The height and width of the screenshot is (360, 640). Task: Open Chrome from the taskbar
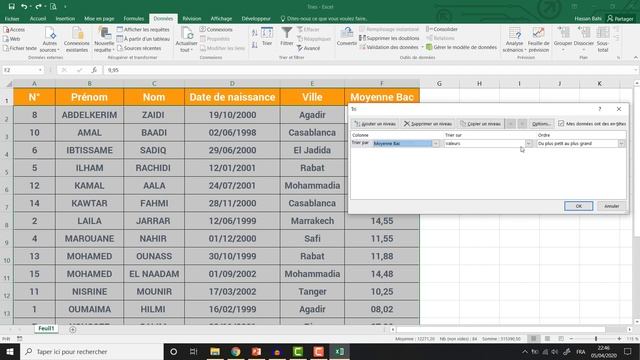236,351
